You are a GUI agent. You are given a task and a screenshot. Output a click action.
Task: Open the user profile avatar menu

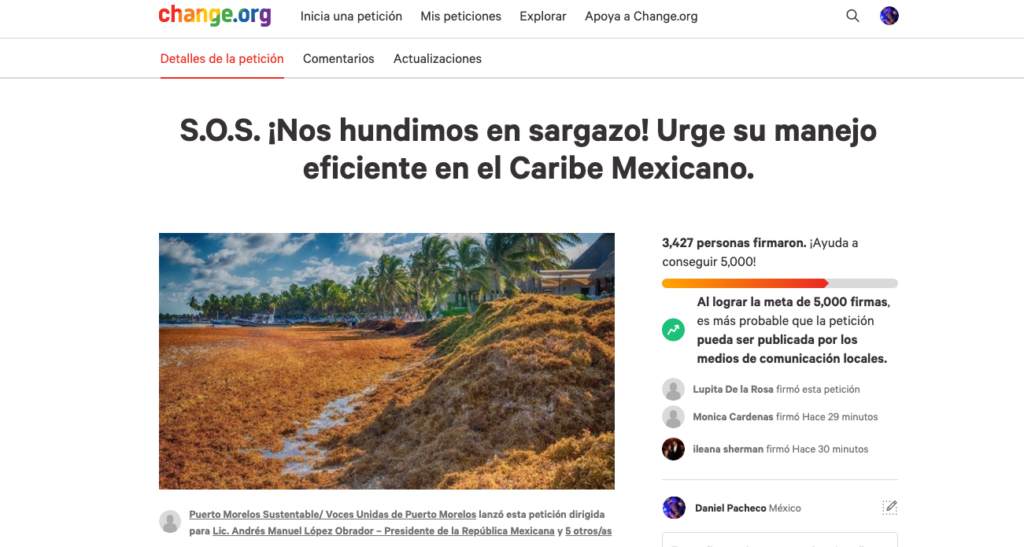click(889, 16)
